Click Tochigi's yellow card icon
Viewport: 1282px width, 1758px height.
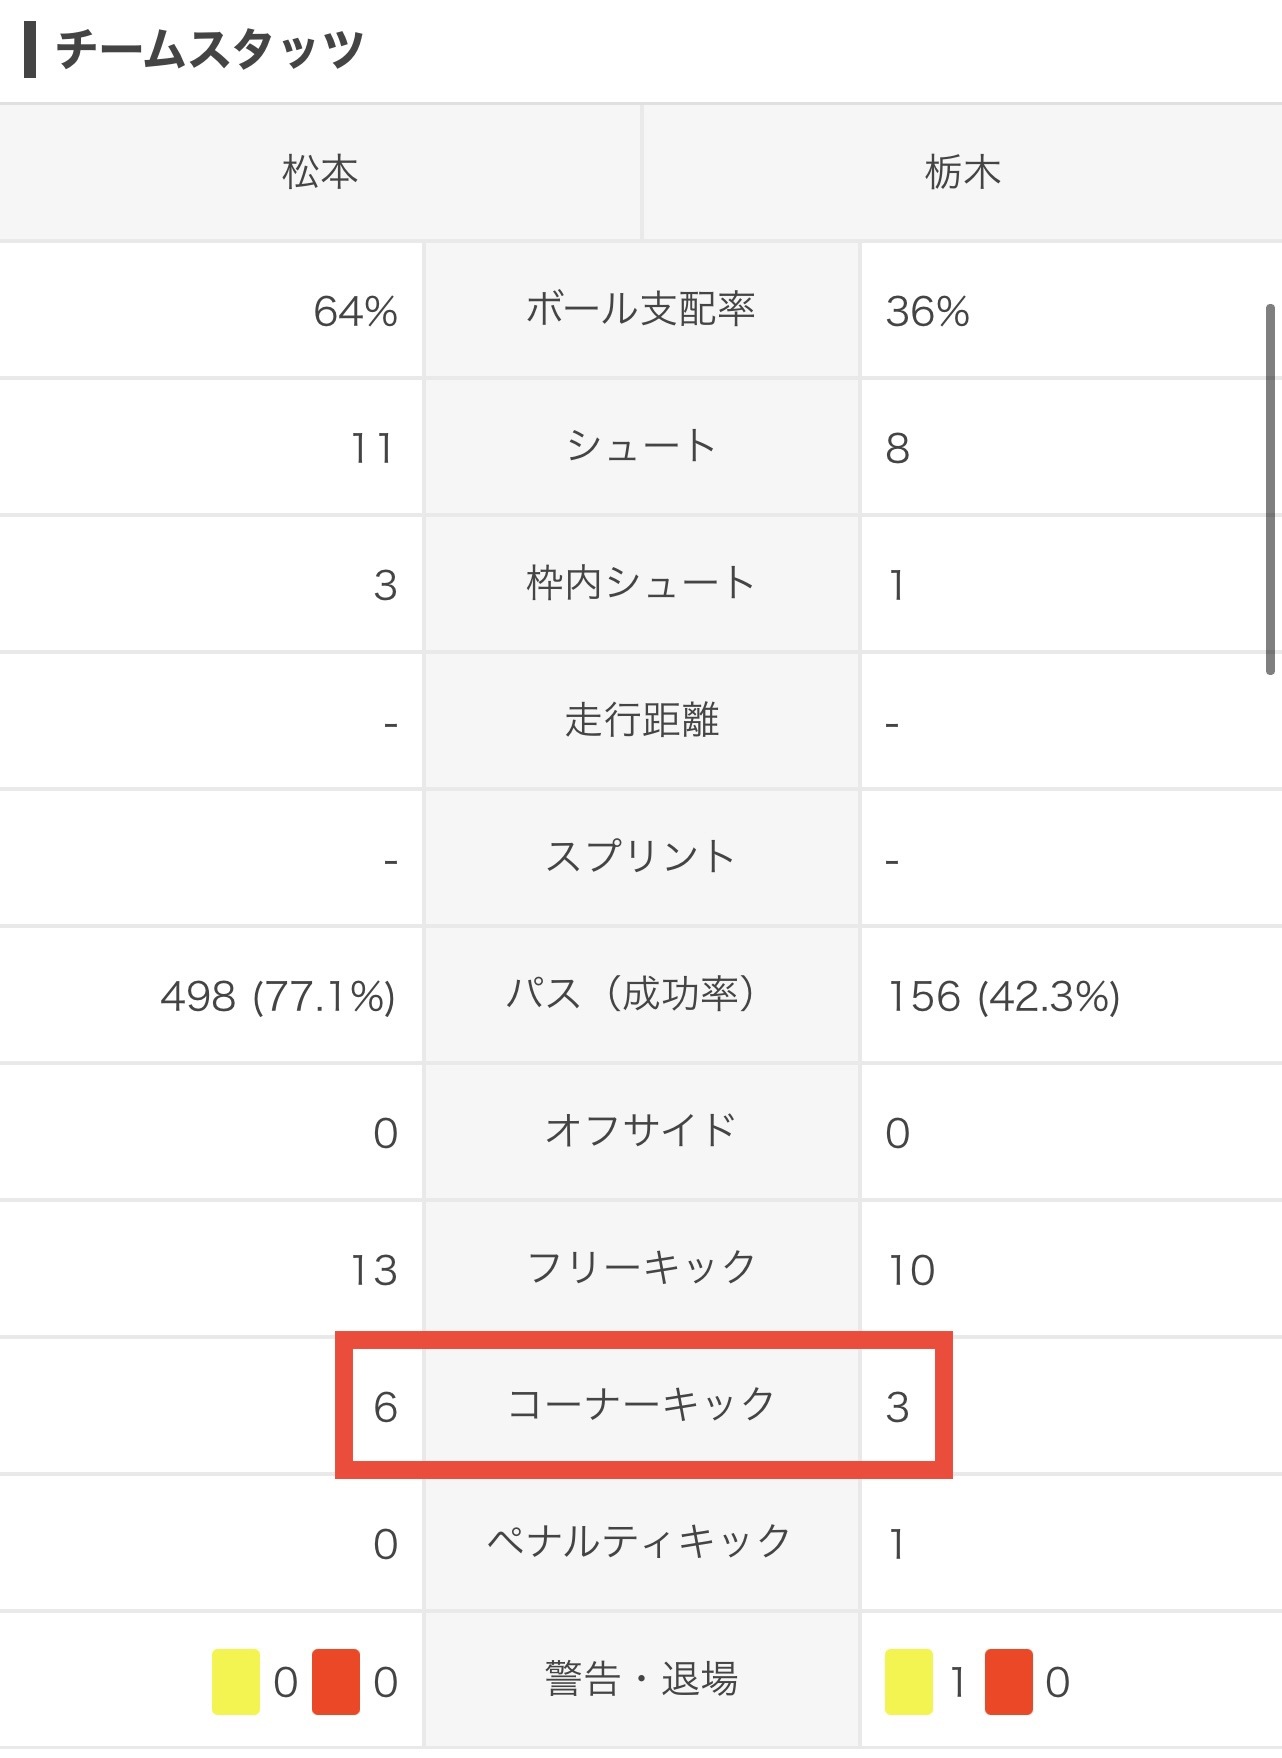coord(909,1682)
